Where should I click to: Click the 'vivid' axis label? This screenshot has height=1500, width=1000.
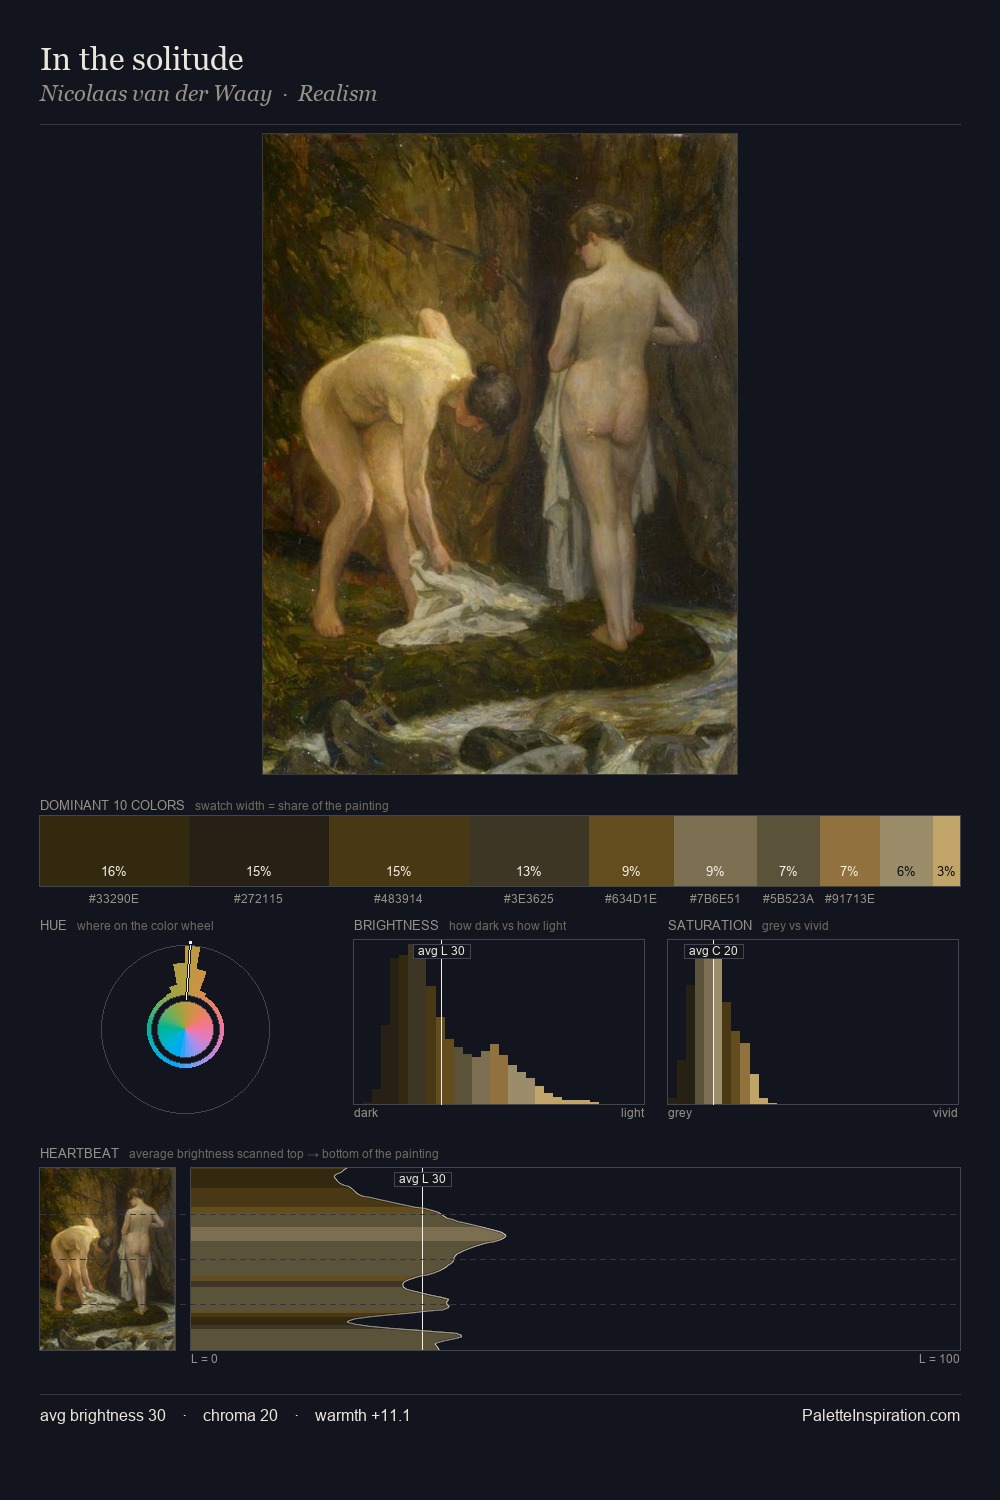[x=945, y=1112]
